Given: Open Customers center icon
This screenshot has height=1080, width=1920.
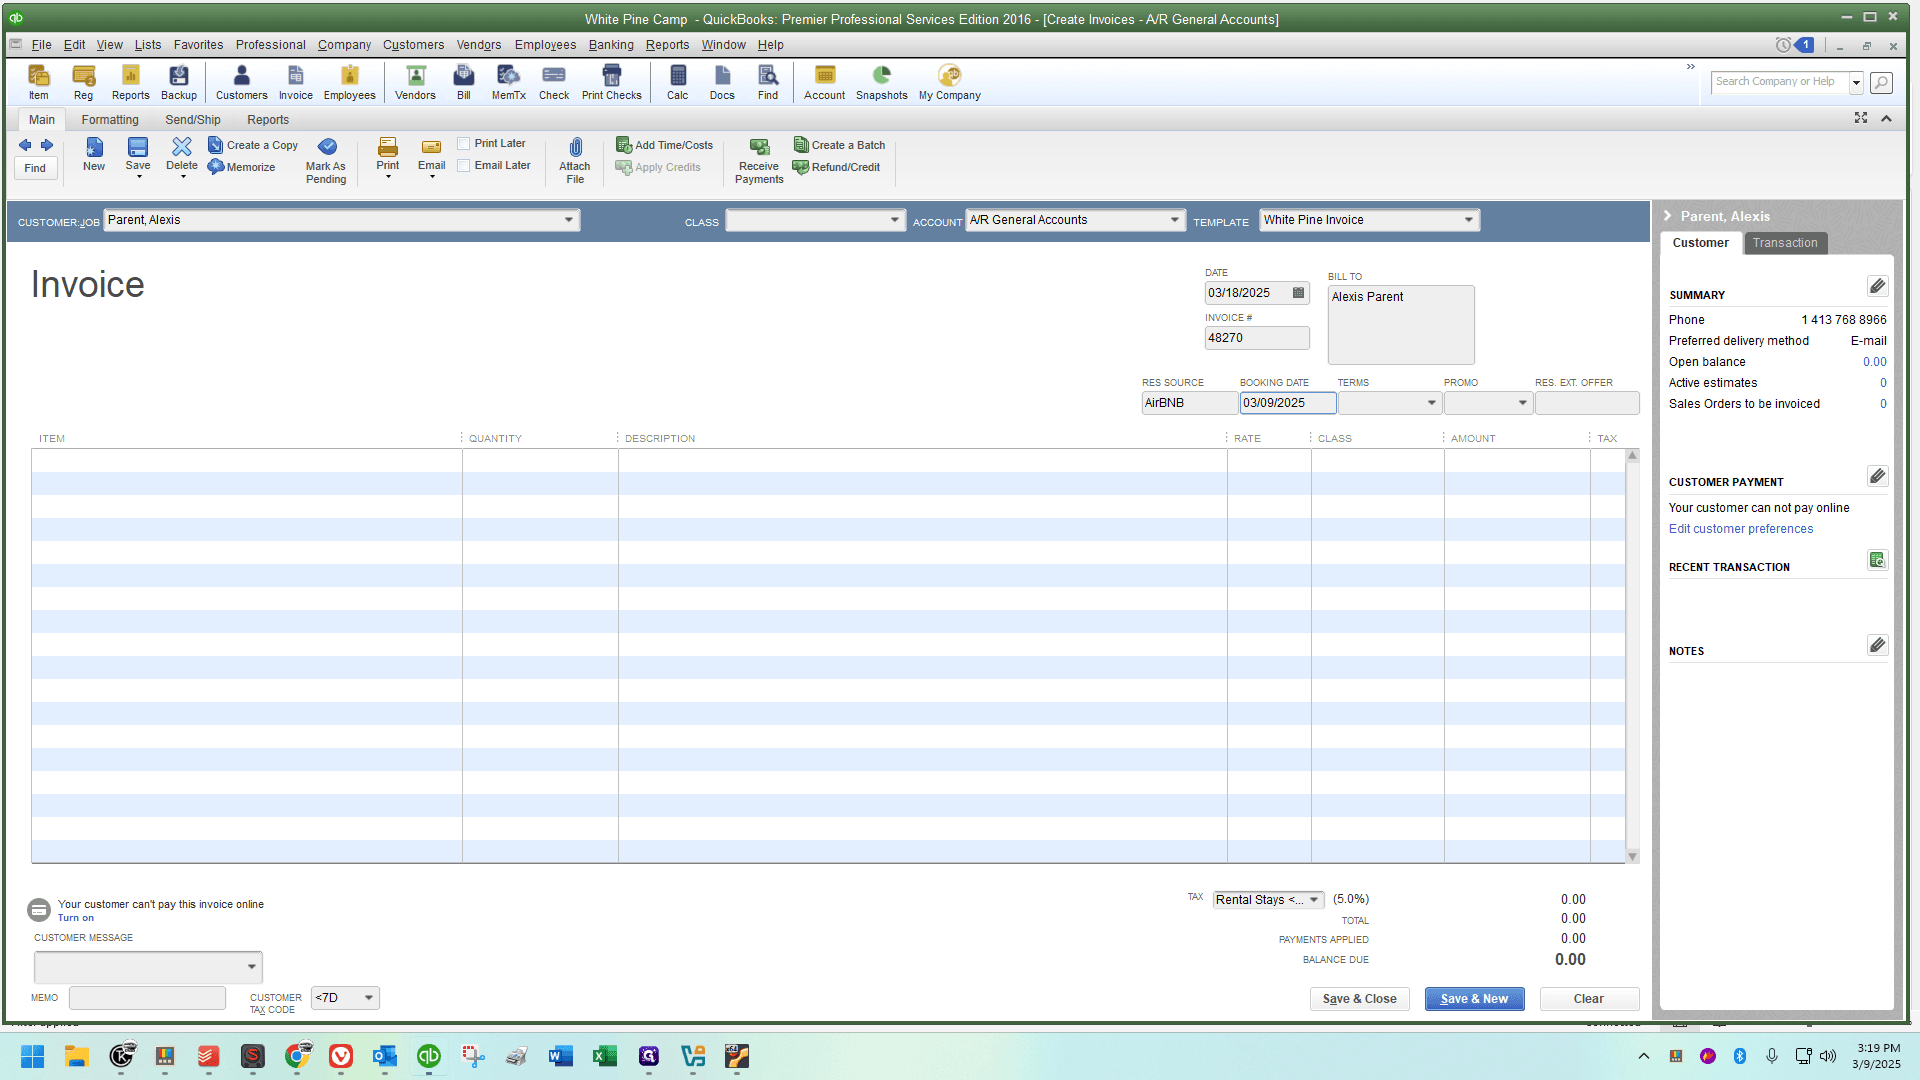Looking at the screenshot, I should point(241,81).
